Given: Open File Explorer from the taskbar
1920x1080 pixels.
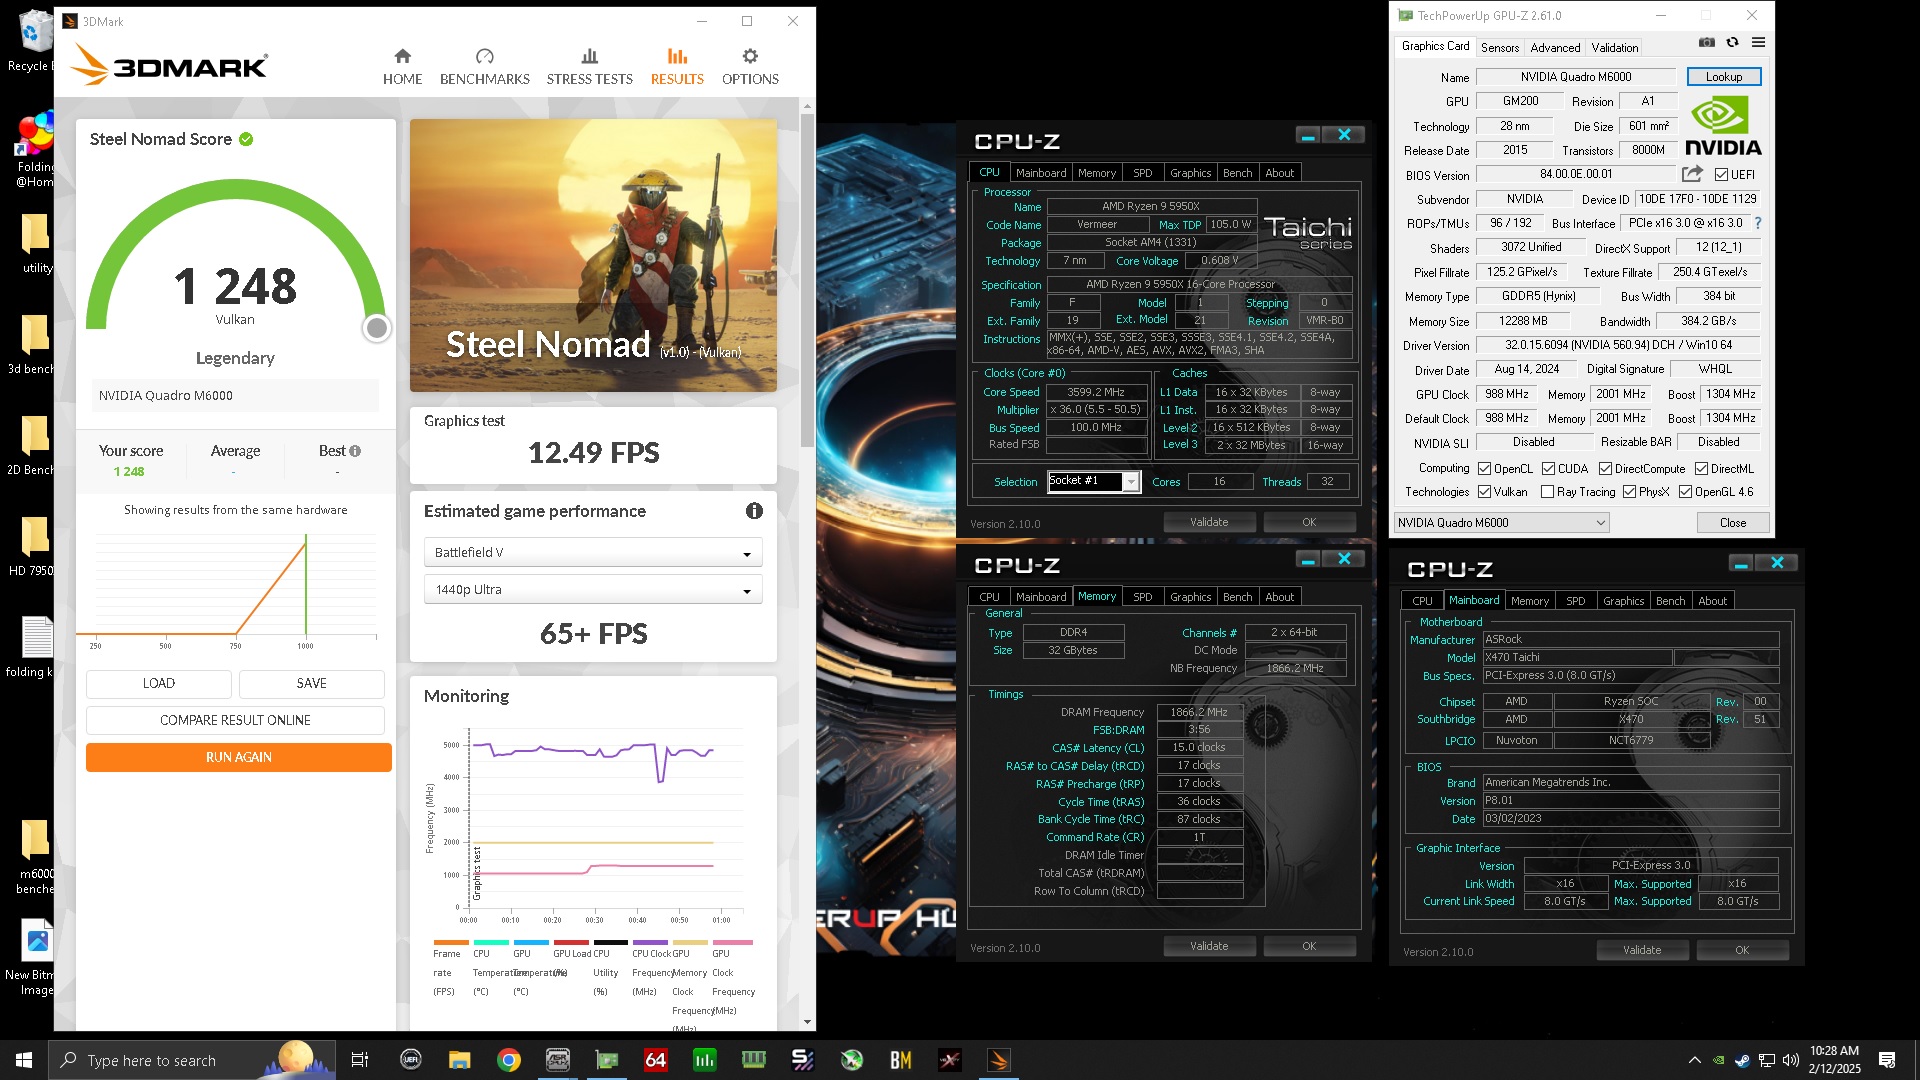Looking at the screenshot, I should (x=459, y=1060).
